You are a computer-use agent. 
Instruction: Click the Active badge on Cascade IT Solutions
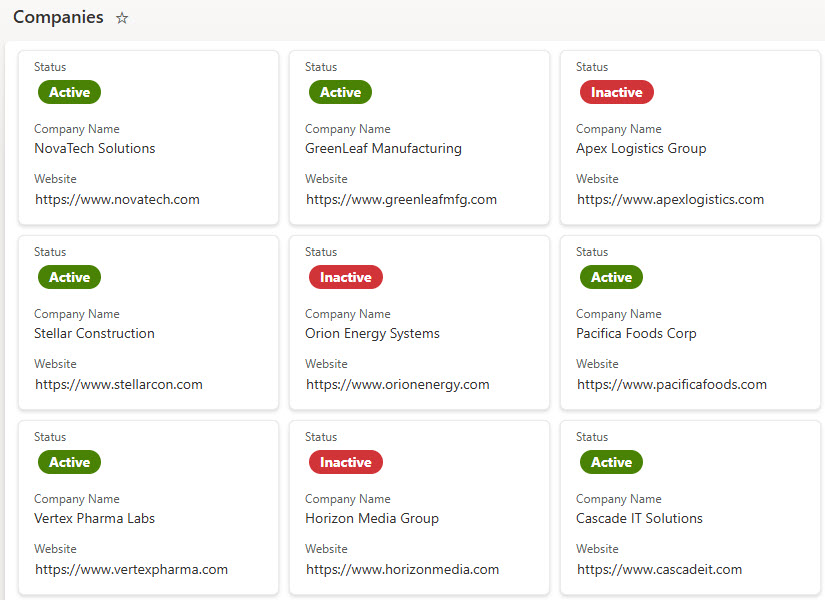point(611,462)
